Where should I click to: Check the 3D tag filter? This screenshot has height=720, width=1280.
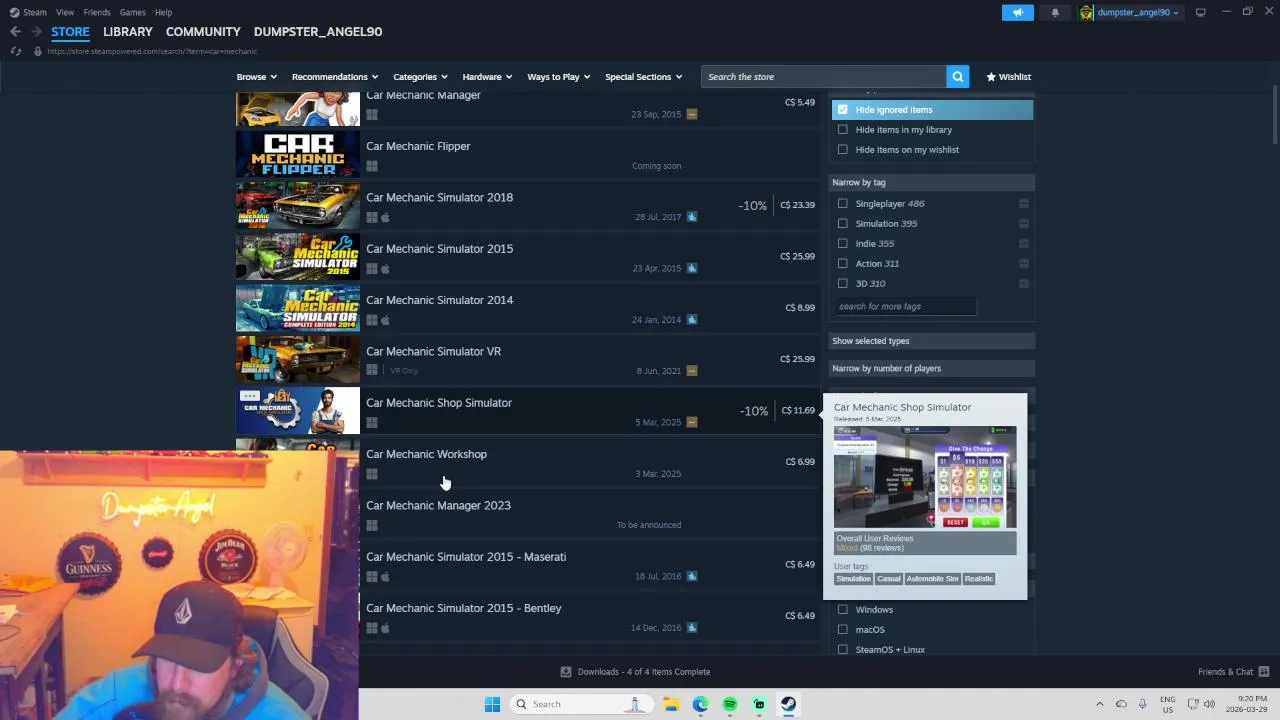point(843,283)
